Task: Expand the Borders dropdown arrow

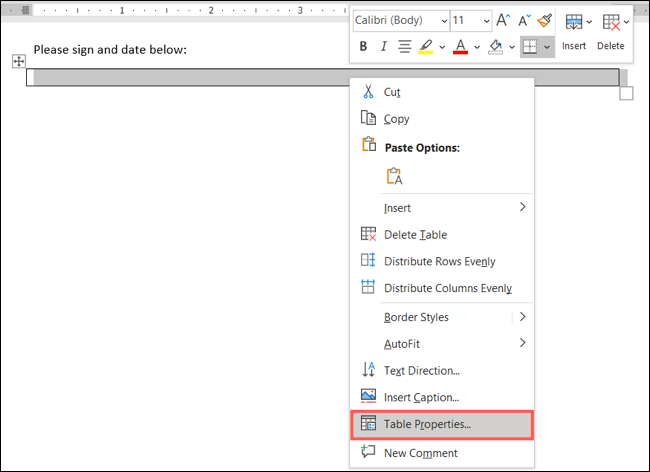Action: [547, 47]
